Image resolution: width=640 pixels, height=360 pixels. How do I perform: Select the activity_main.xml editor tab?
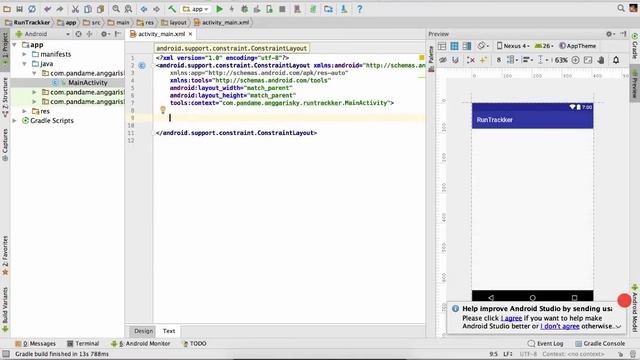coord(161,34)
